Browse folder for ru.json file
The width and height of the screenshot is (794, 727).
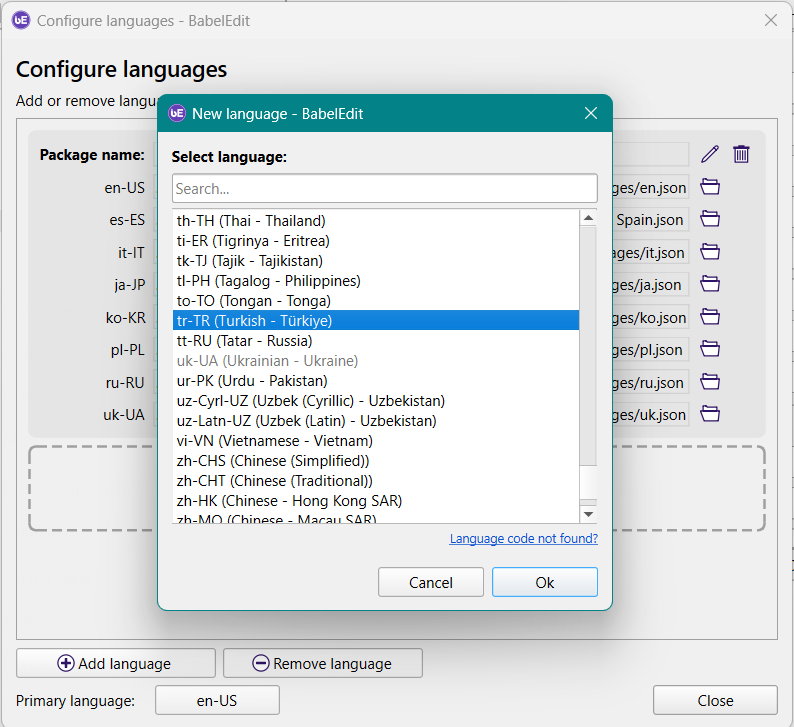[710, 382]
